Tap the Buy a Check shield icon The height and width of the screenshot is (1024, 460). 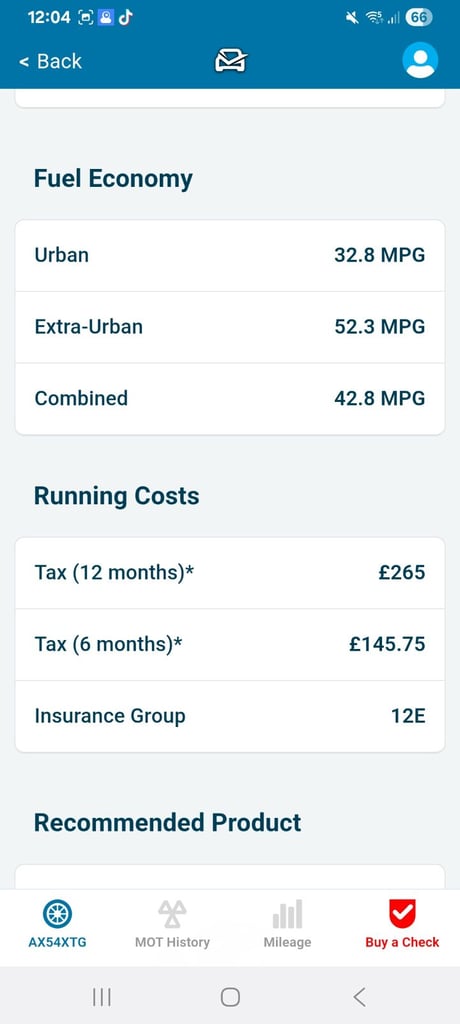point(402,914)
